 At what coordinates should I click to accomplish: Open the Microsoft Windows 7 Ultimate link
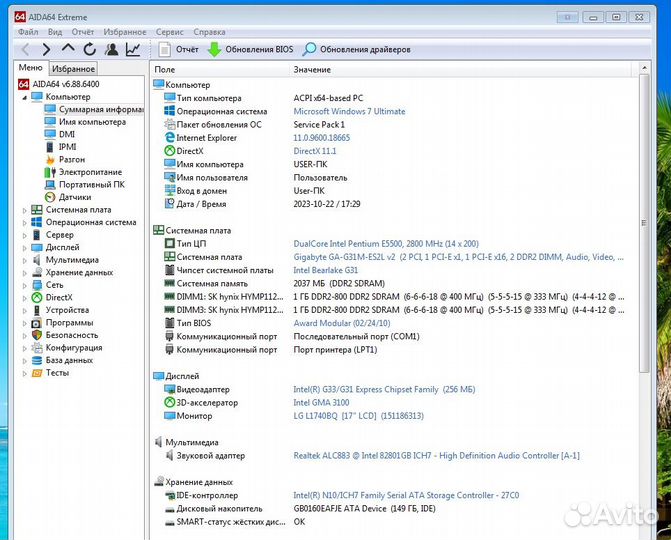[x=349, y=112]
